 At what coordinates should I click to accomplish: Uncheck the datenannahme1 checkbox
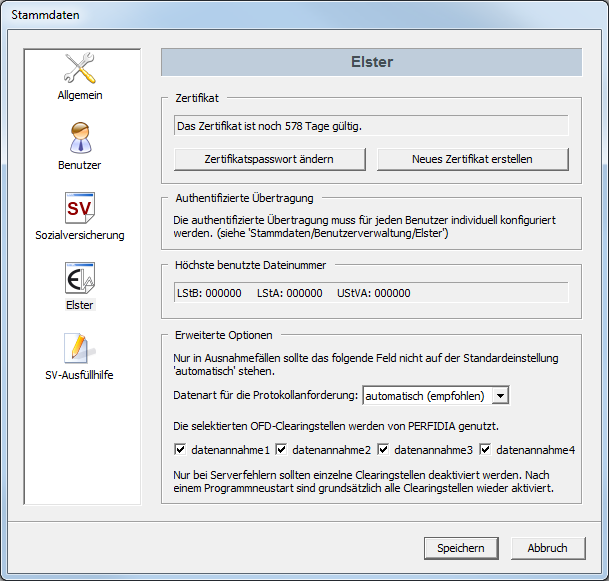pyautogui.click(x=180, y=449)
